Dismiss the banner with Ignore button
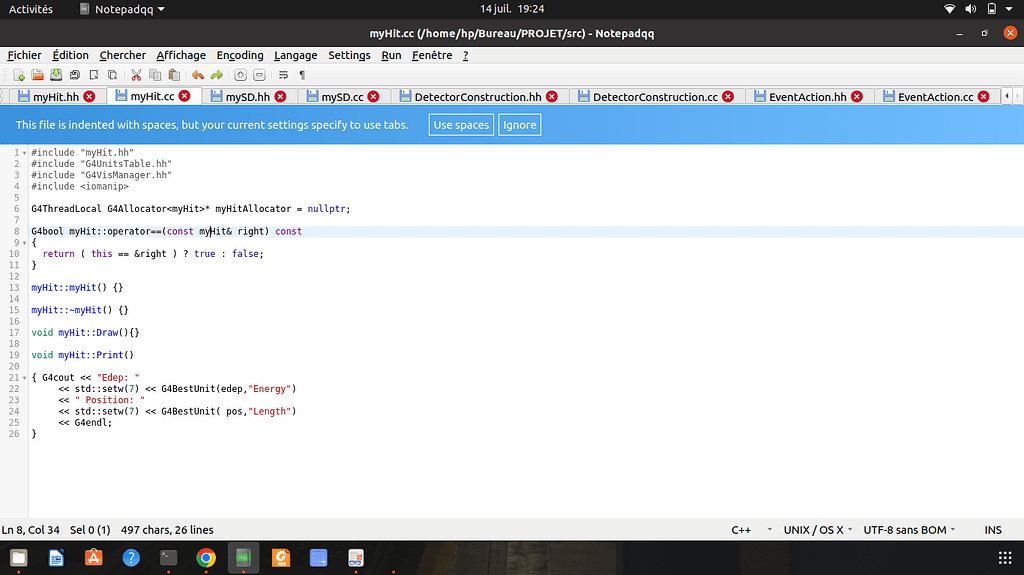 (x=519, y=125)
